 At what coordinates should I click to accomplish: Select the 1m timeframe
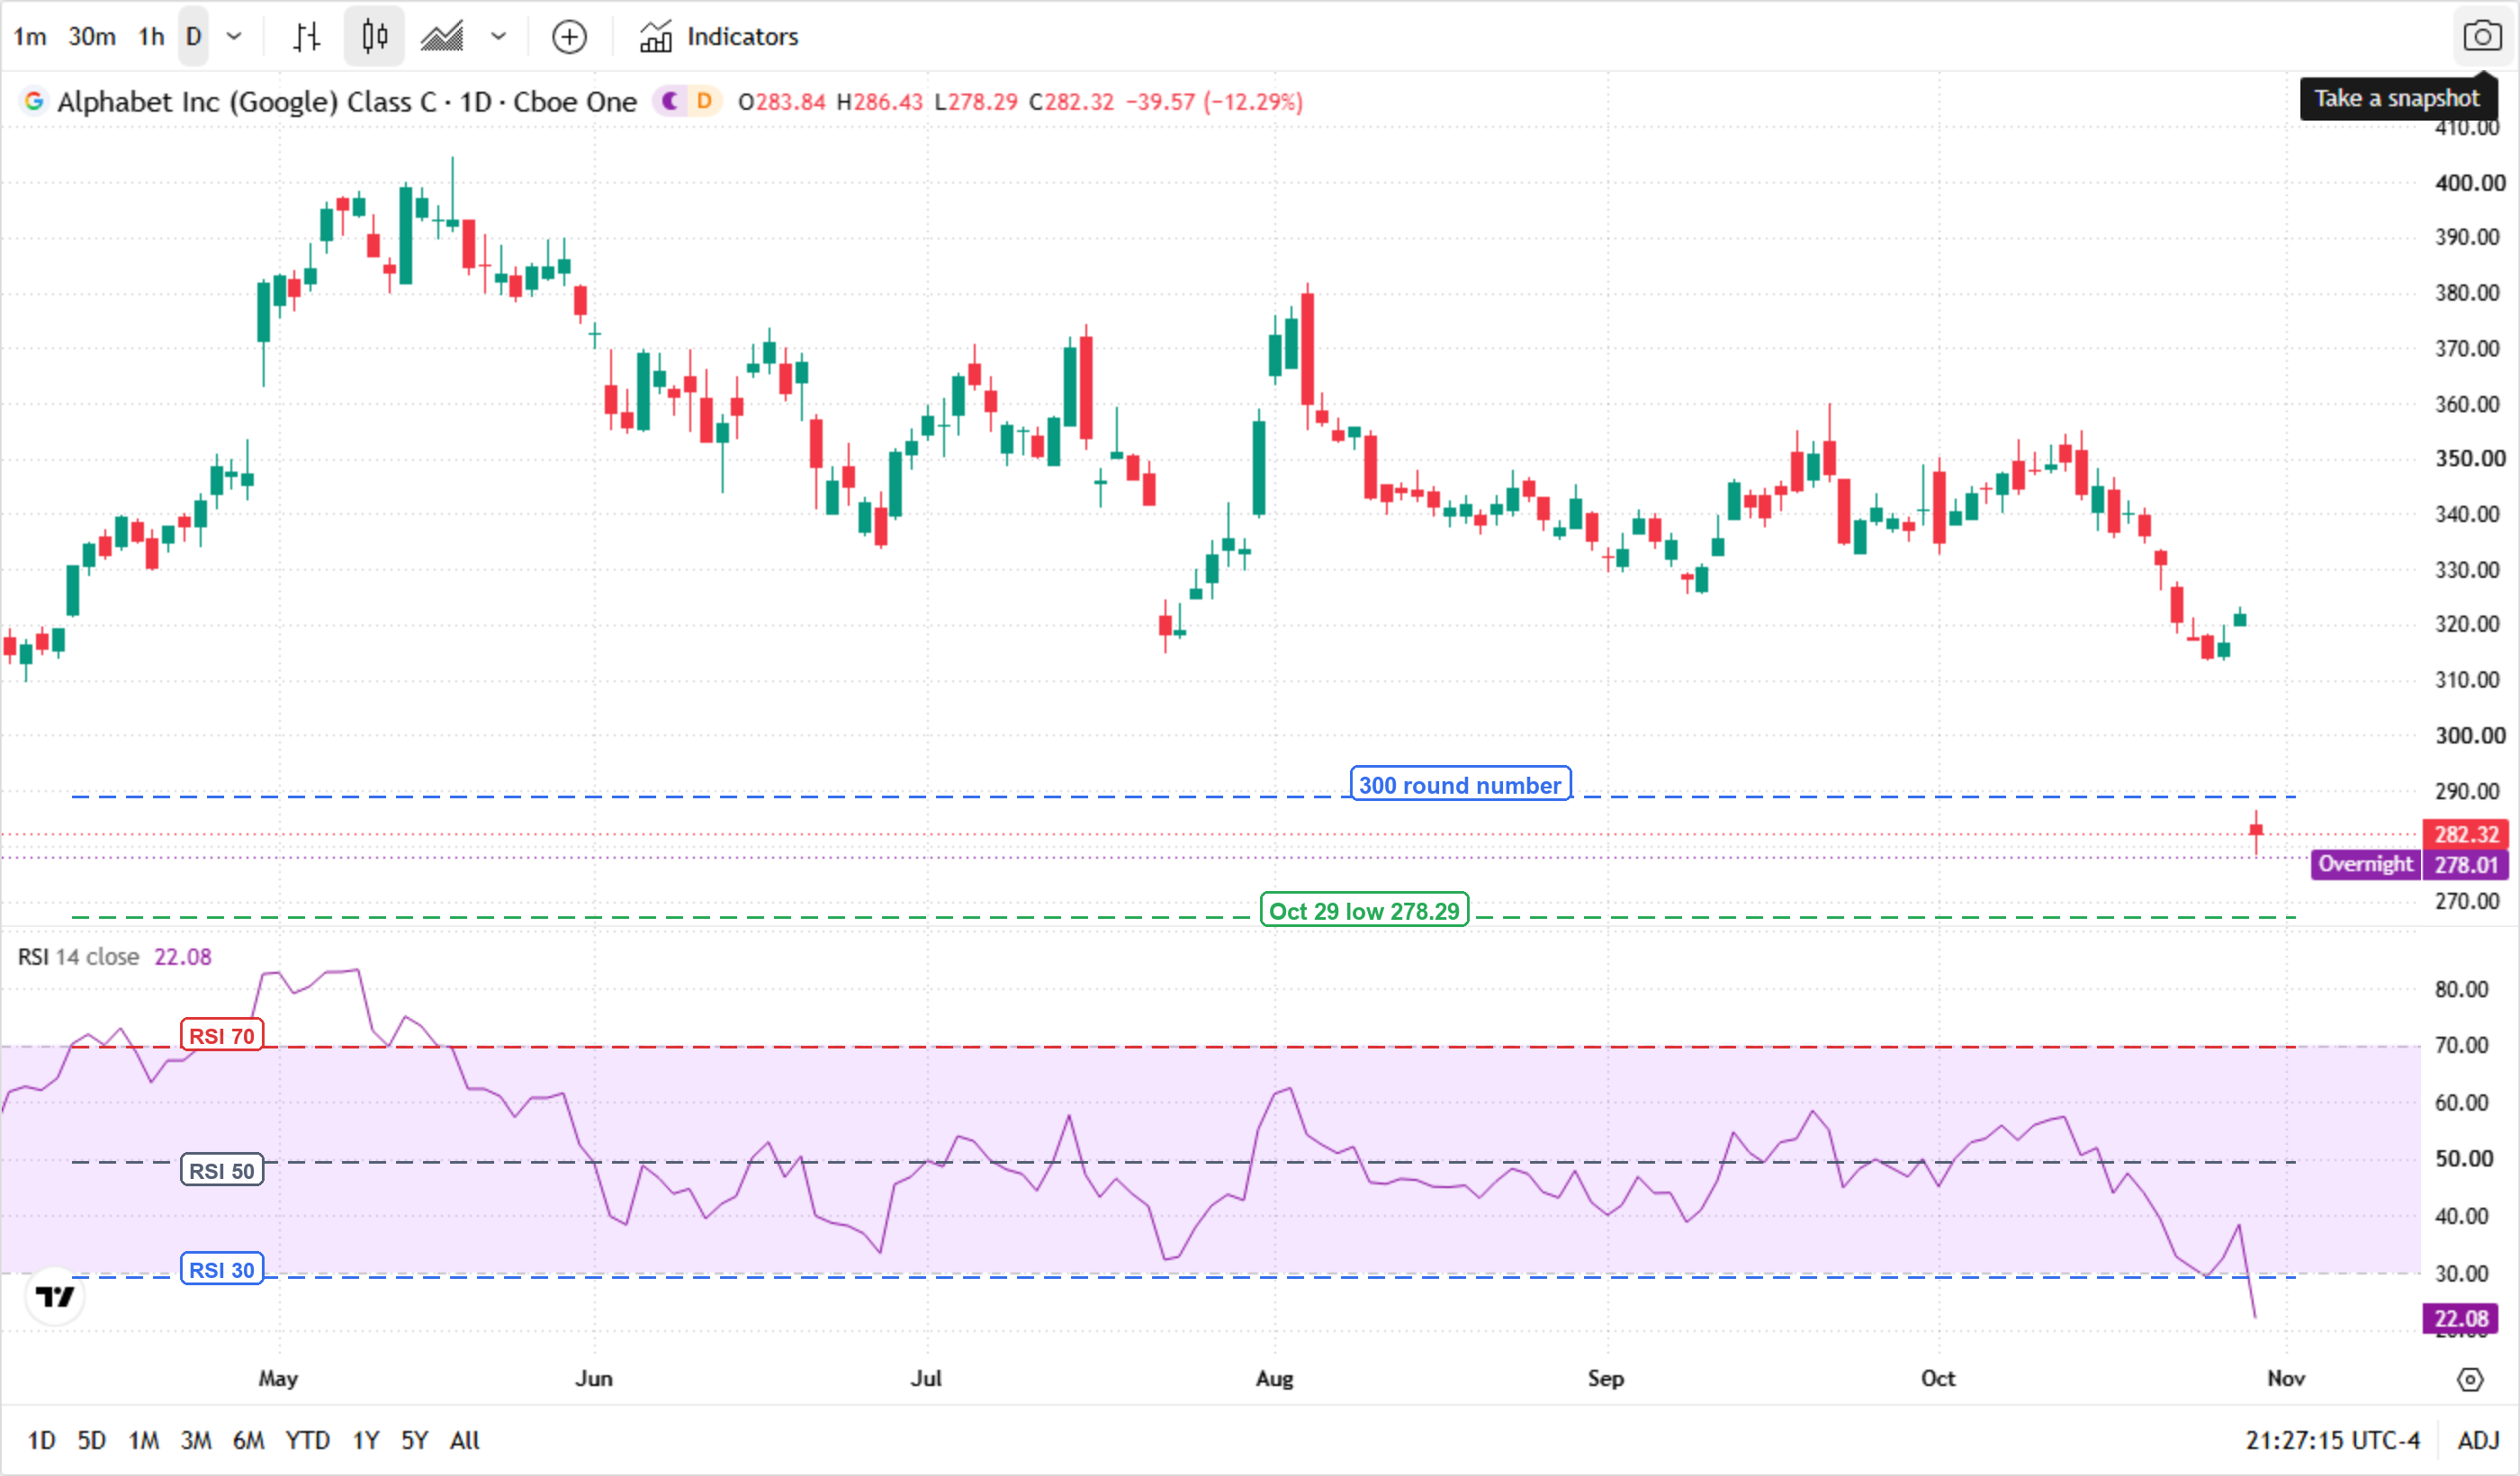(30, 37)
